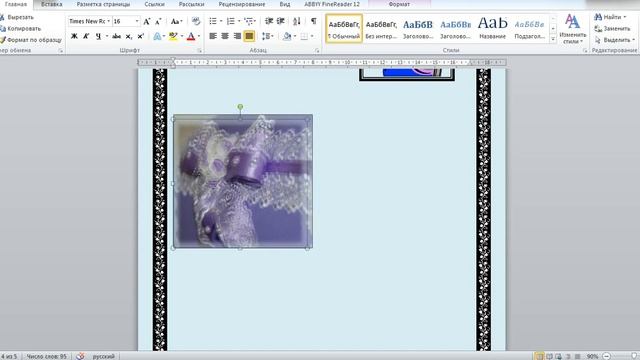Decrease font size
640x360 pixels.
point(158,21)
